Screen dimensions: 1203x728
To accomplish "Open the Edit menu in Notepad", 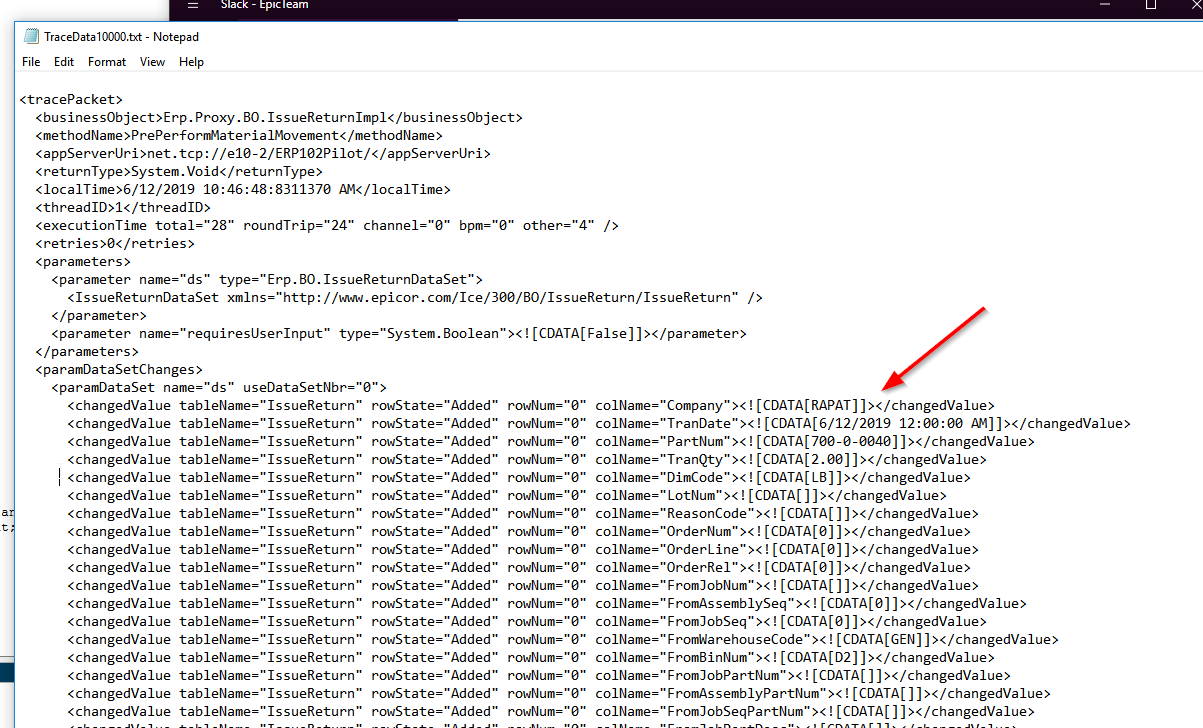I will click(64, 62).
